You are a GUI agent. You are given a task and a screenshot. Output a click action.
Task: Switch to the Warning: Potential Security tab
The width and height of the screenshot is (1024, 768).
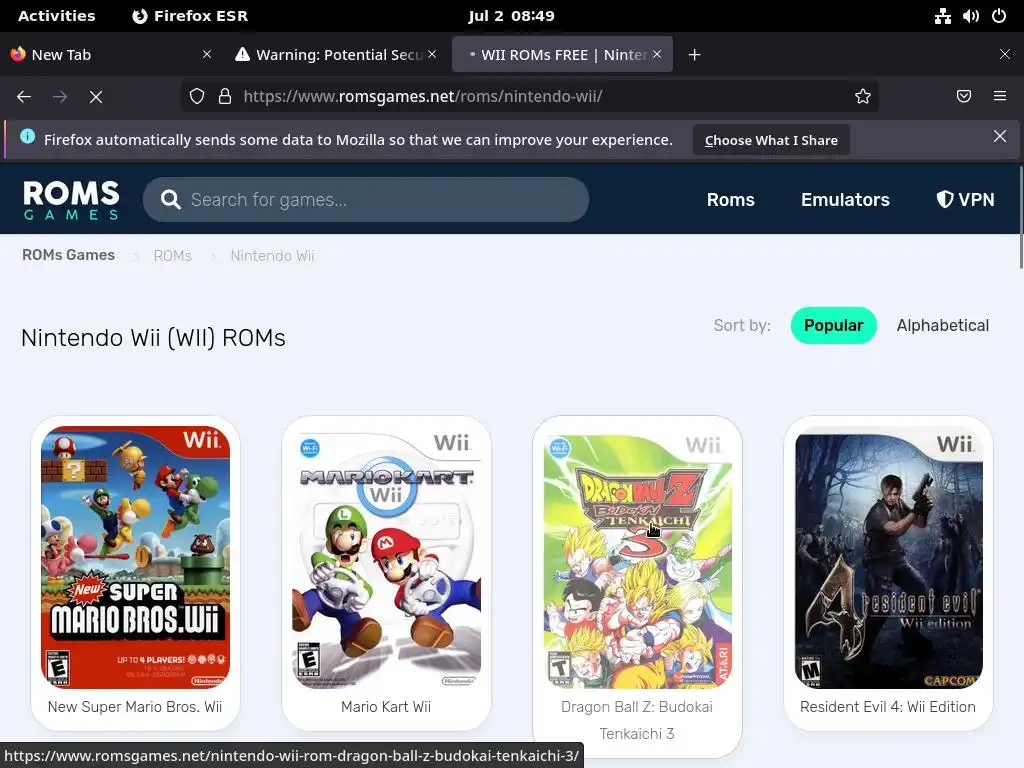(x=335, y=54)
